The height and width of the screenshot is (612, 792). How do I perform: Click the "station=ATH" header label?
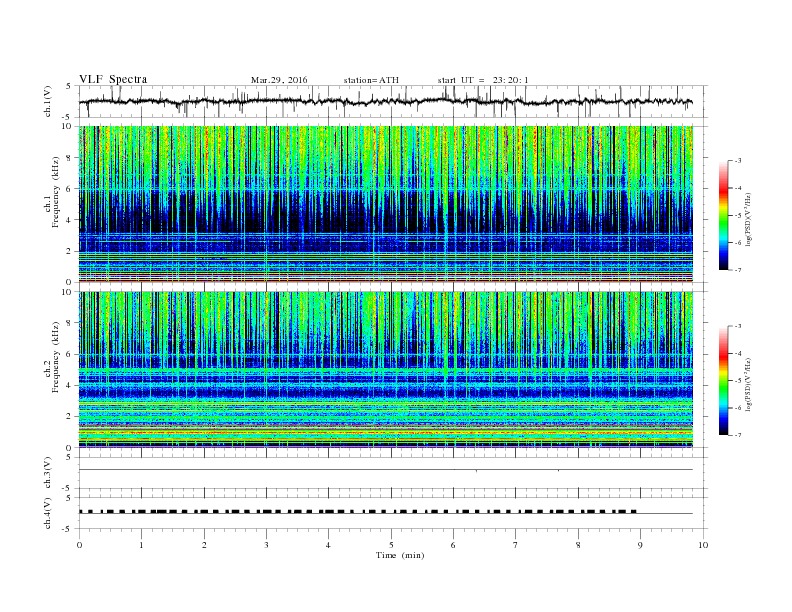[371, 80]
